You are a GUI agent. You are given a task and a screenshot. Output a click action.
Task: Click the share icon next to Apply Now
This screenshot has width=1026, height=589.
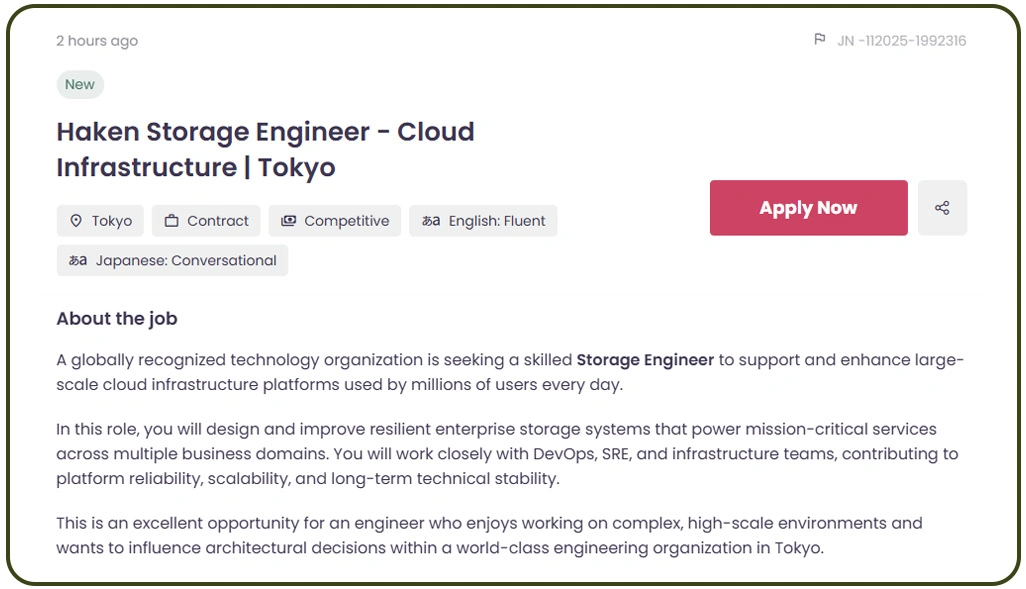[x=942, y=207]
